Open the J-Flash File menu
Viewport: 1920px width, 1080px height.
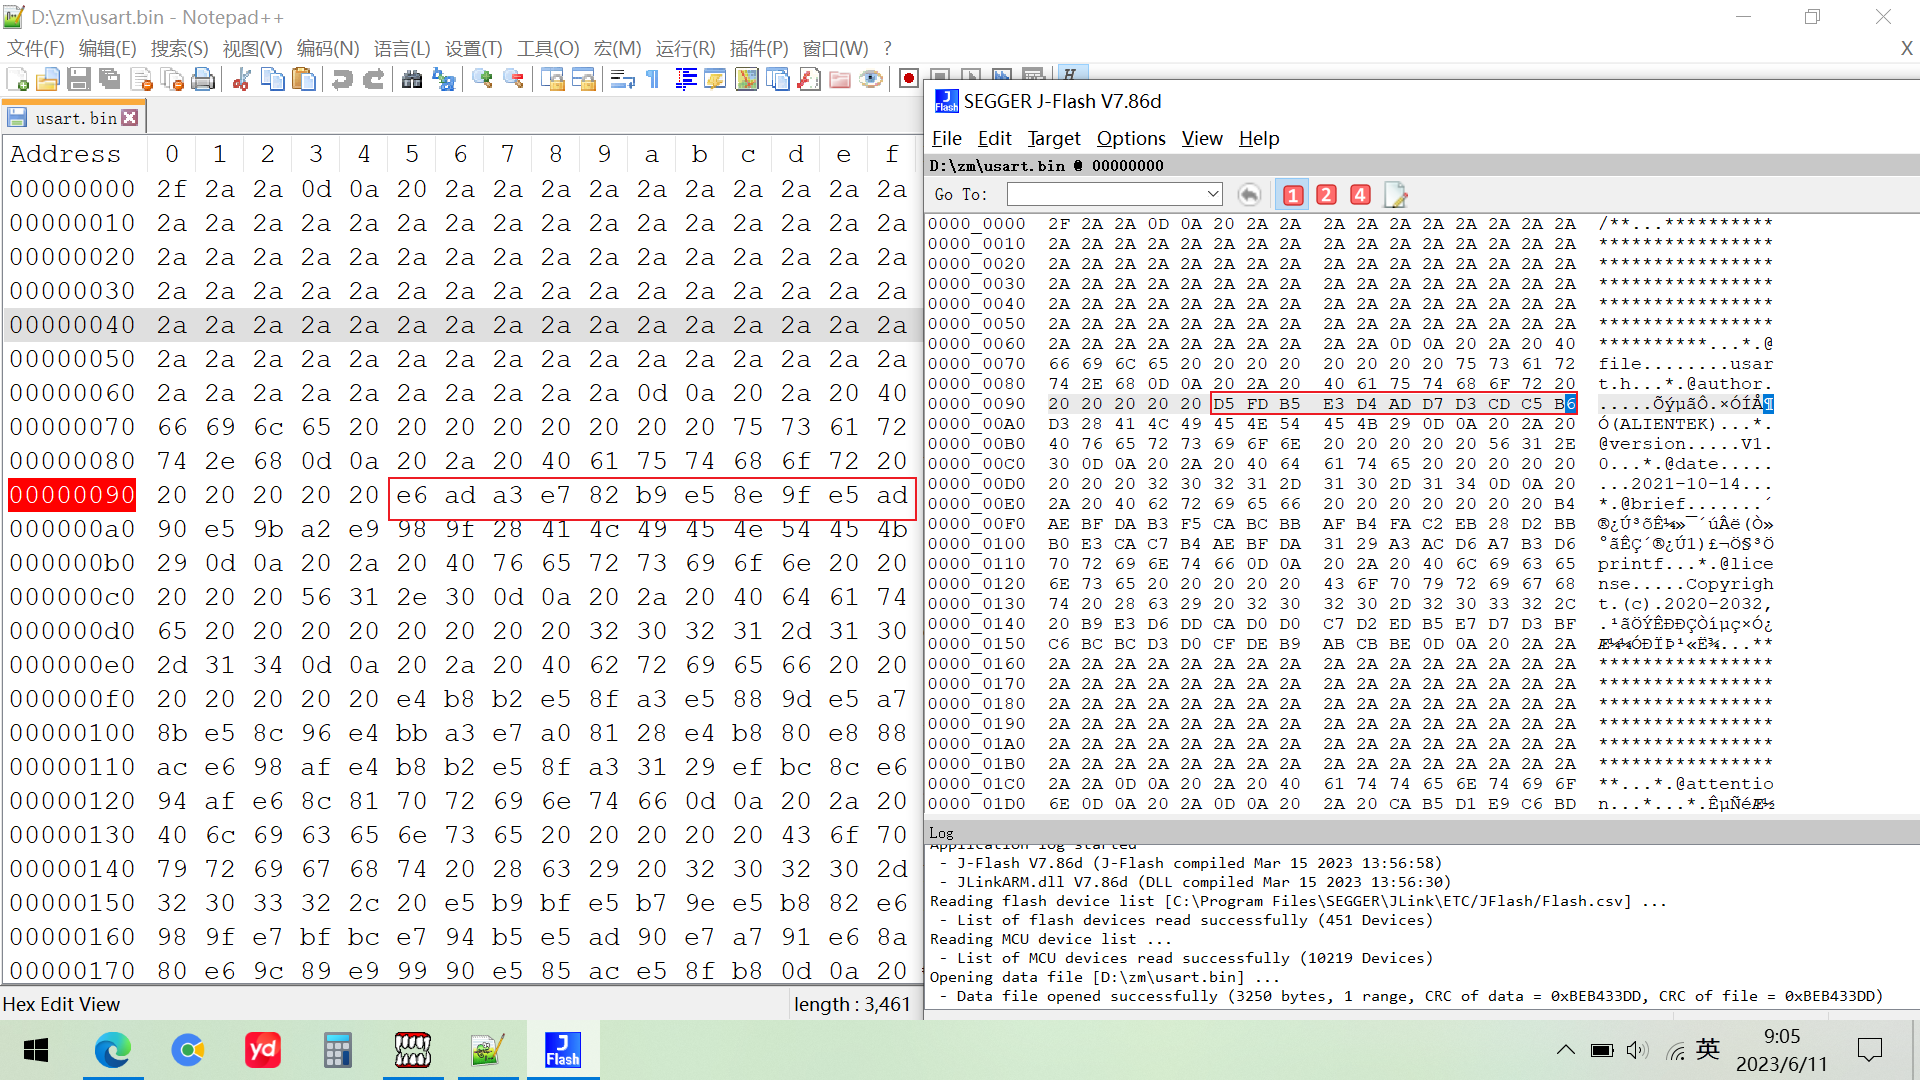(947, 139)
